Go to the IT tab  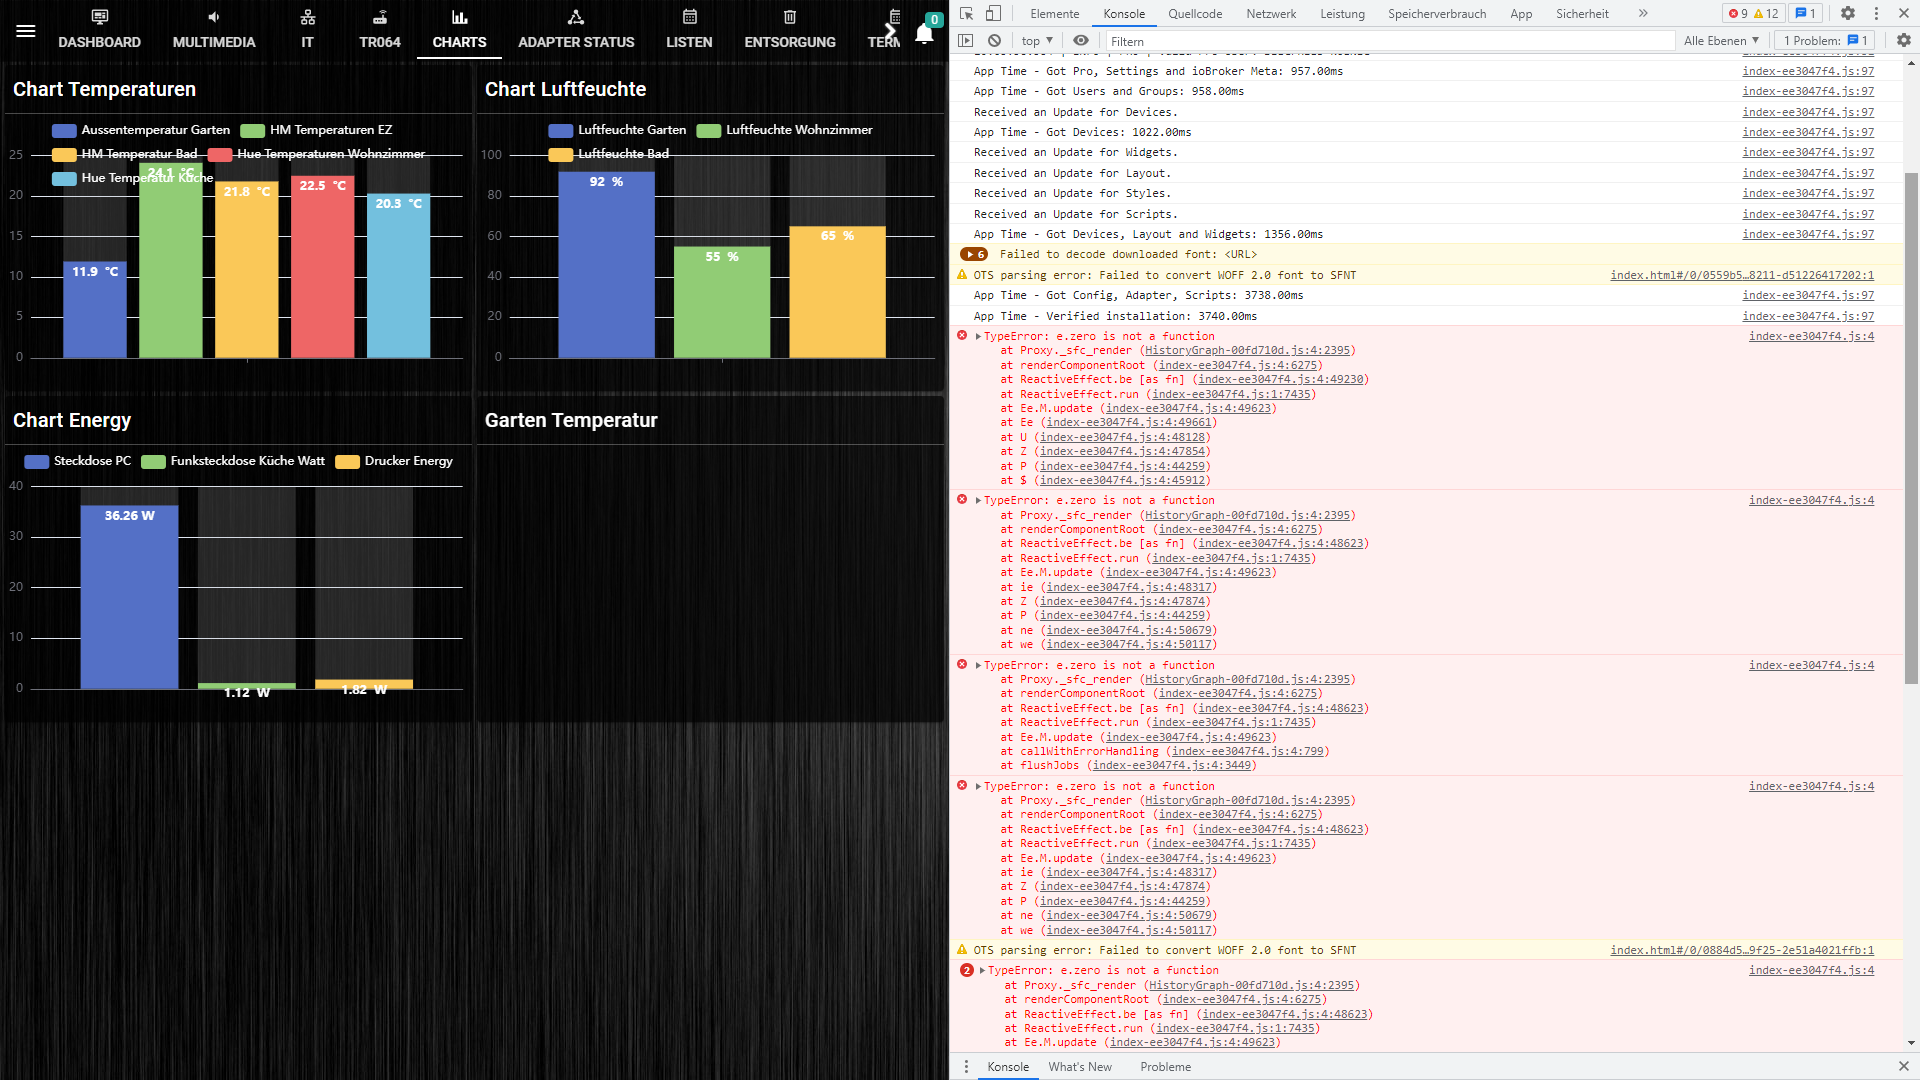click(x=307, y=30)
